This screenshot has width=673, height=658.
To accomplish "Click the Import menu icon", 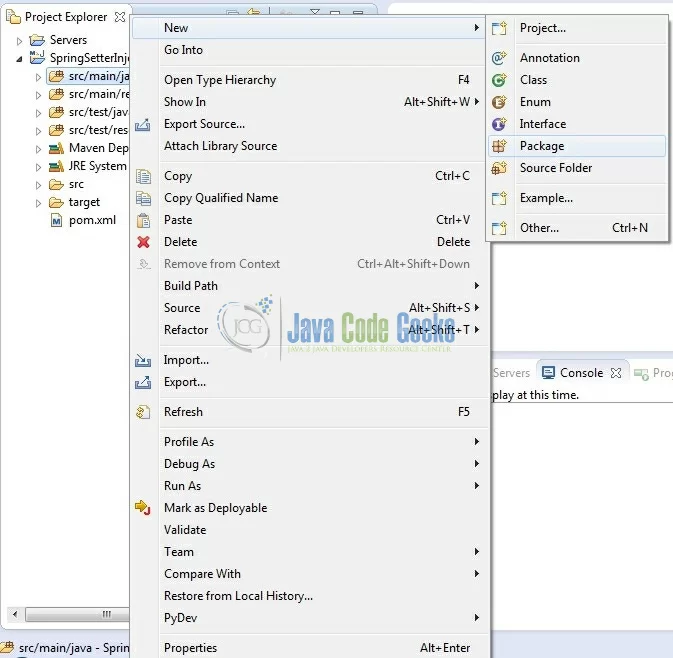I will (x=143, y=361).
